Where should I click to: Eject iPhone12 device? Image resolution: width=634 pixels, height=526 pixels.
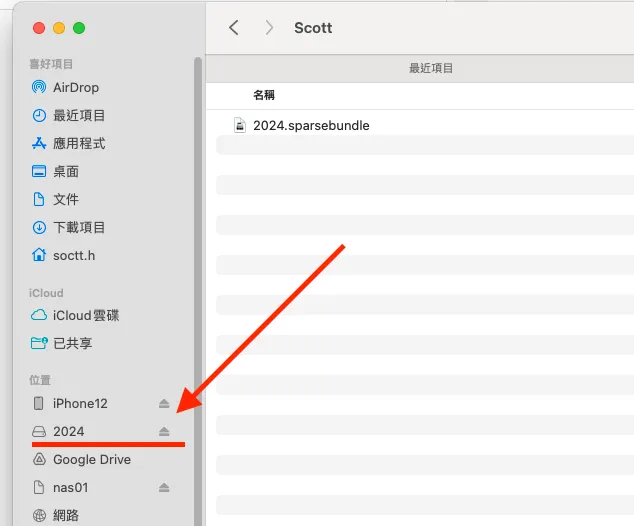tap(164, 403)
